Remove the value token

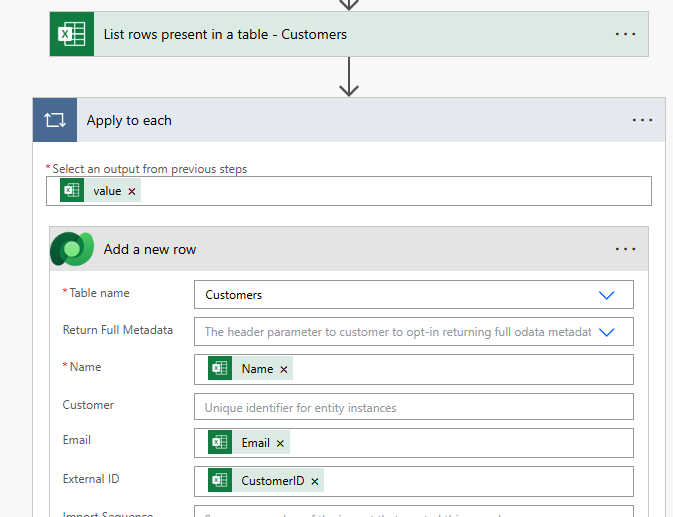132,191
